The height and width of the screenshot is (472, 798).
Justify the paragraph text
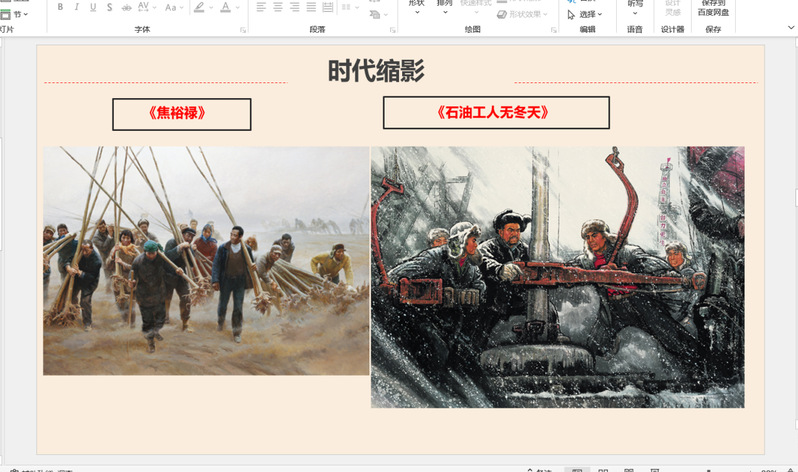(310, 7)
